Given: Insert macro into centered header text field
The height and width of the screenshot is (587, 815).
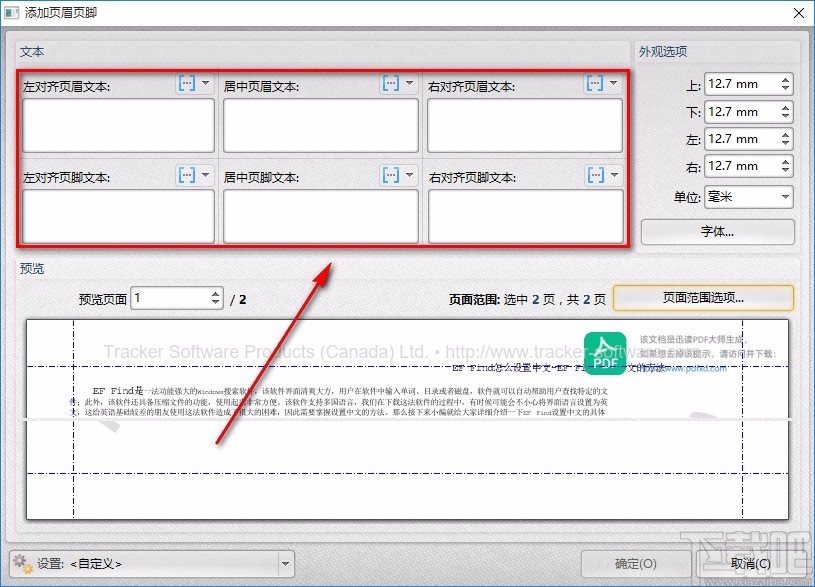Looking at the screenshot, I should [390, 85].
